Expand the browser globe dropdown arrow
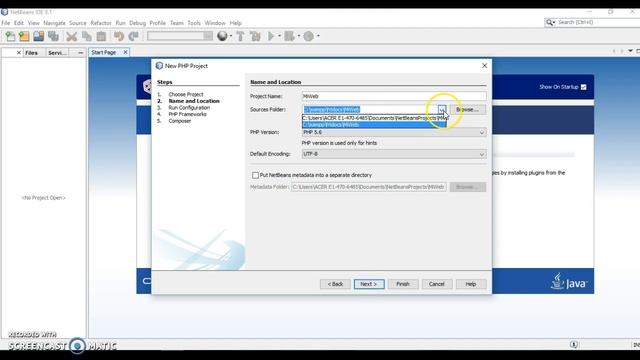The height and width of the screenshot is (360, 640). coord(231,36)
